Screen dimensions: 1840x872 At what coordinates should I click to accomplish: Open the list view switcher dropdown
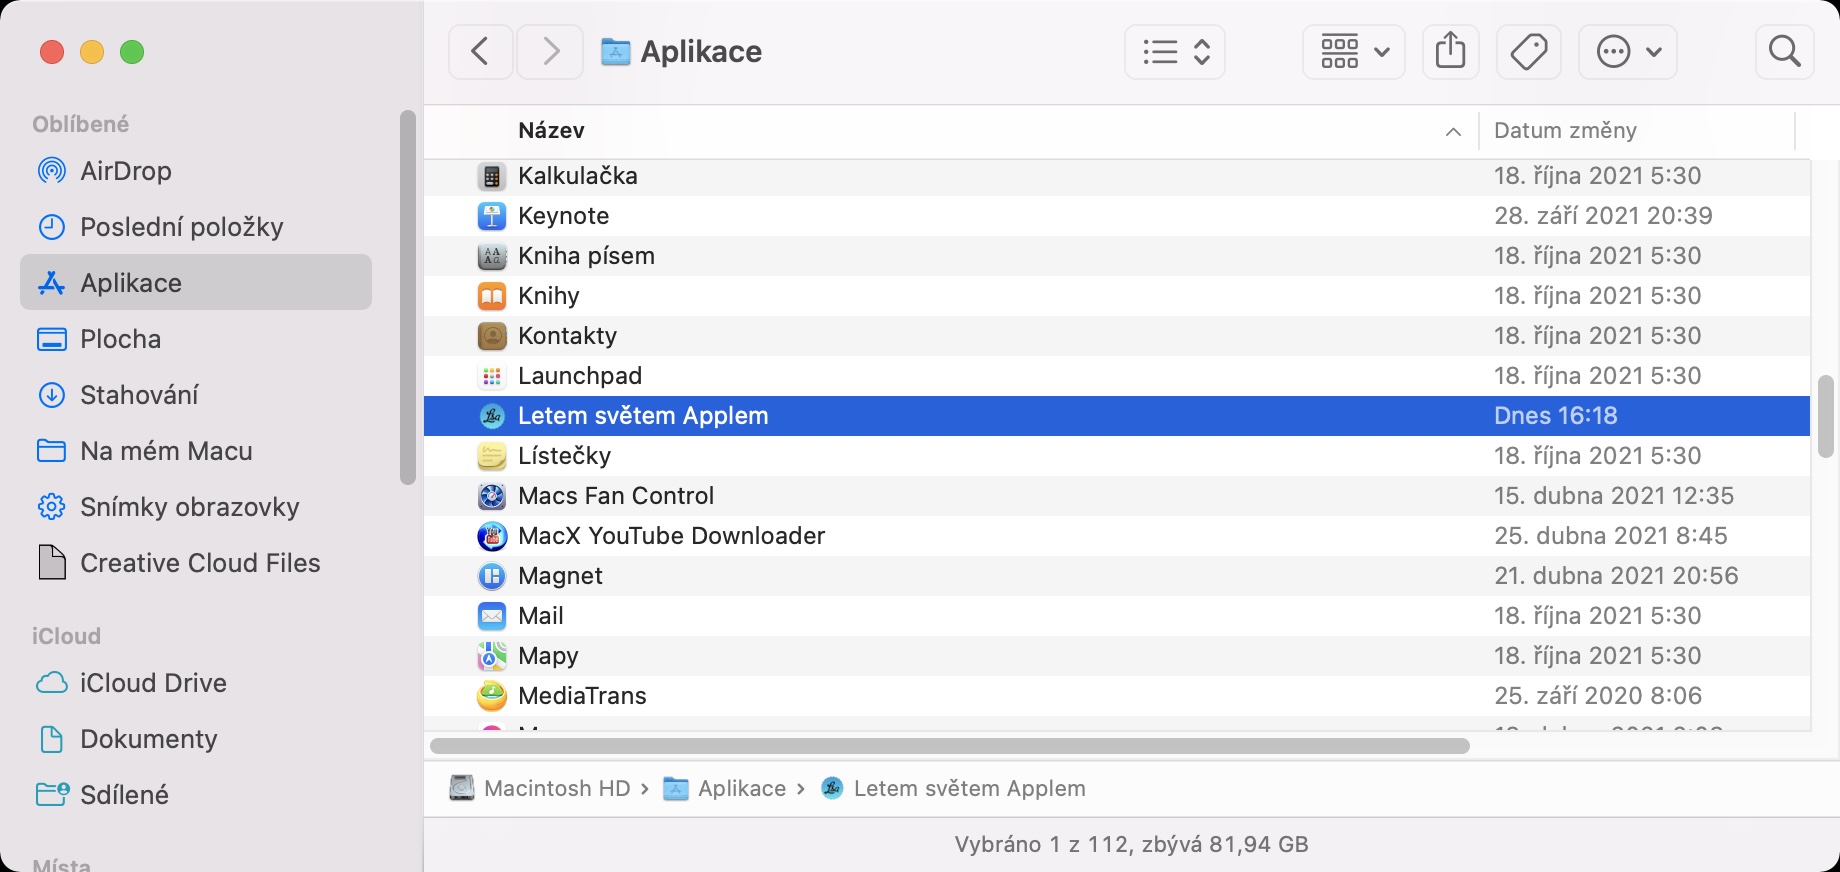click(x=1175, y=51)
